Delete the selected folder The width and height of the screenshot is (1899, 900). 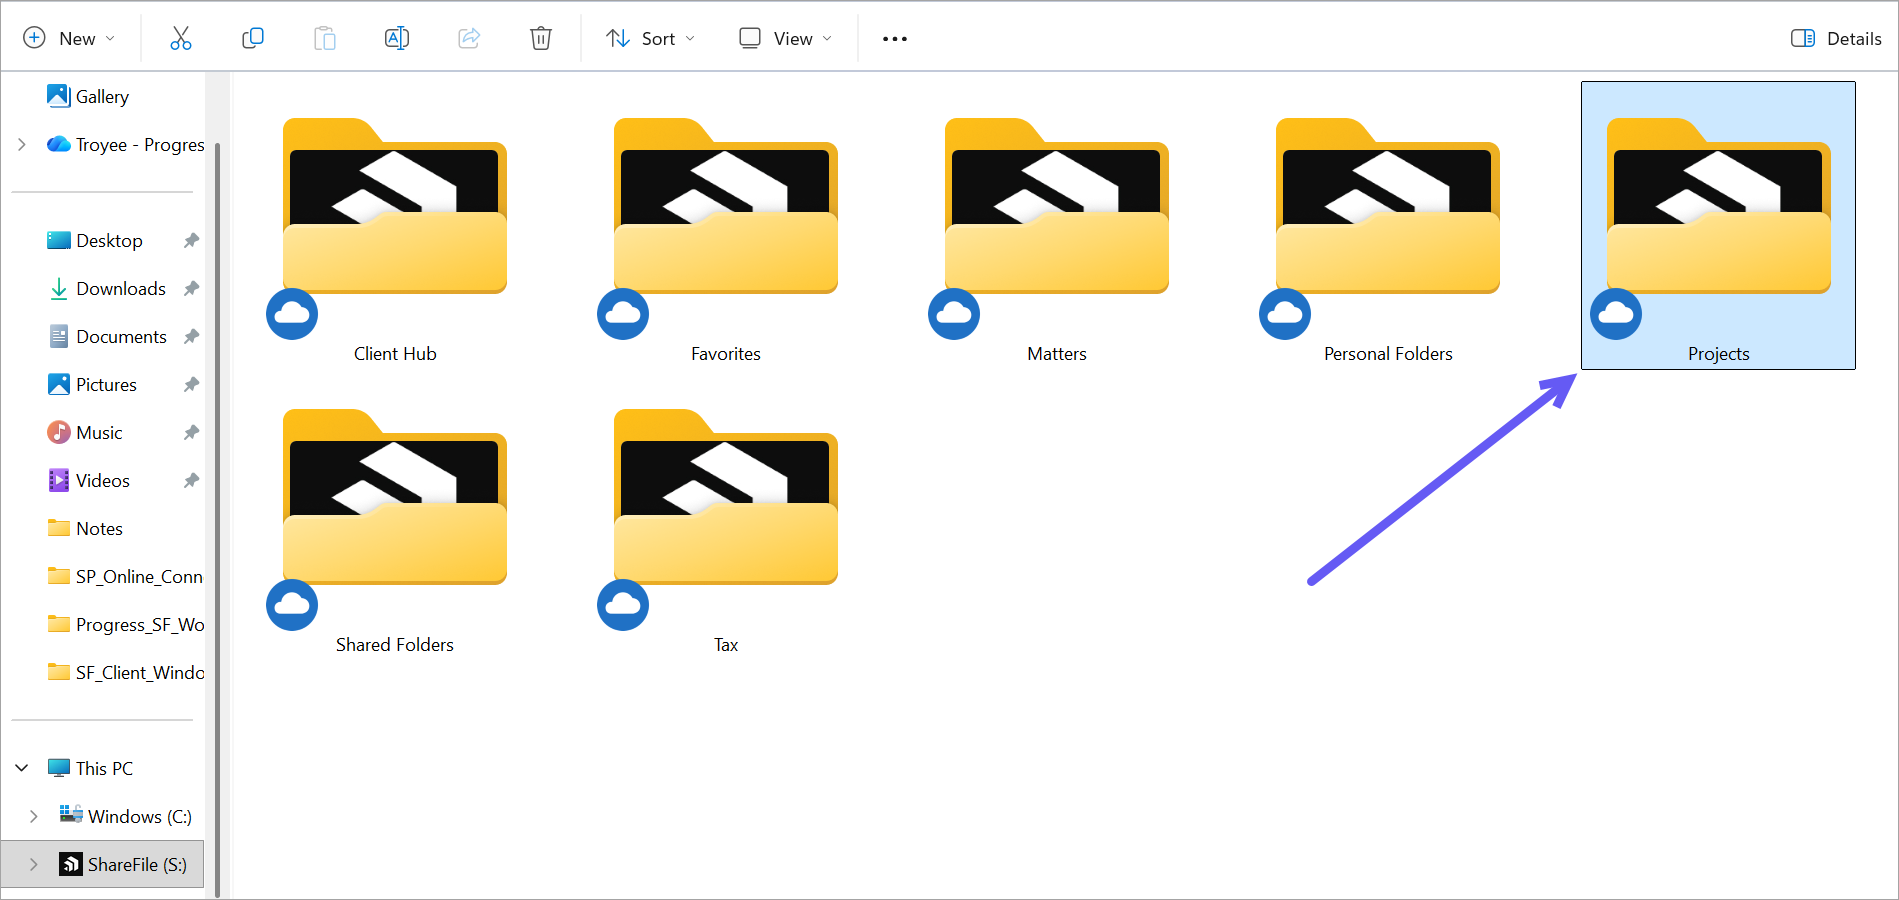tap(540, 38)
